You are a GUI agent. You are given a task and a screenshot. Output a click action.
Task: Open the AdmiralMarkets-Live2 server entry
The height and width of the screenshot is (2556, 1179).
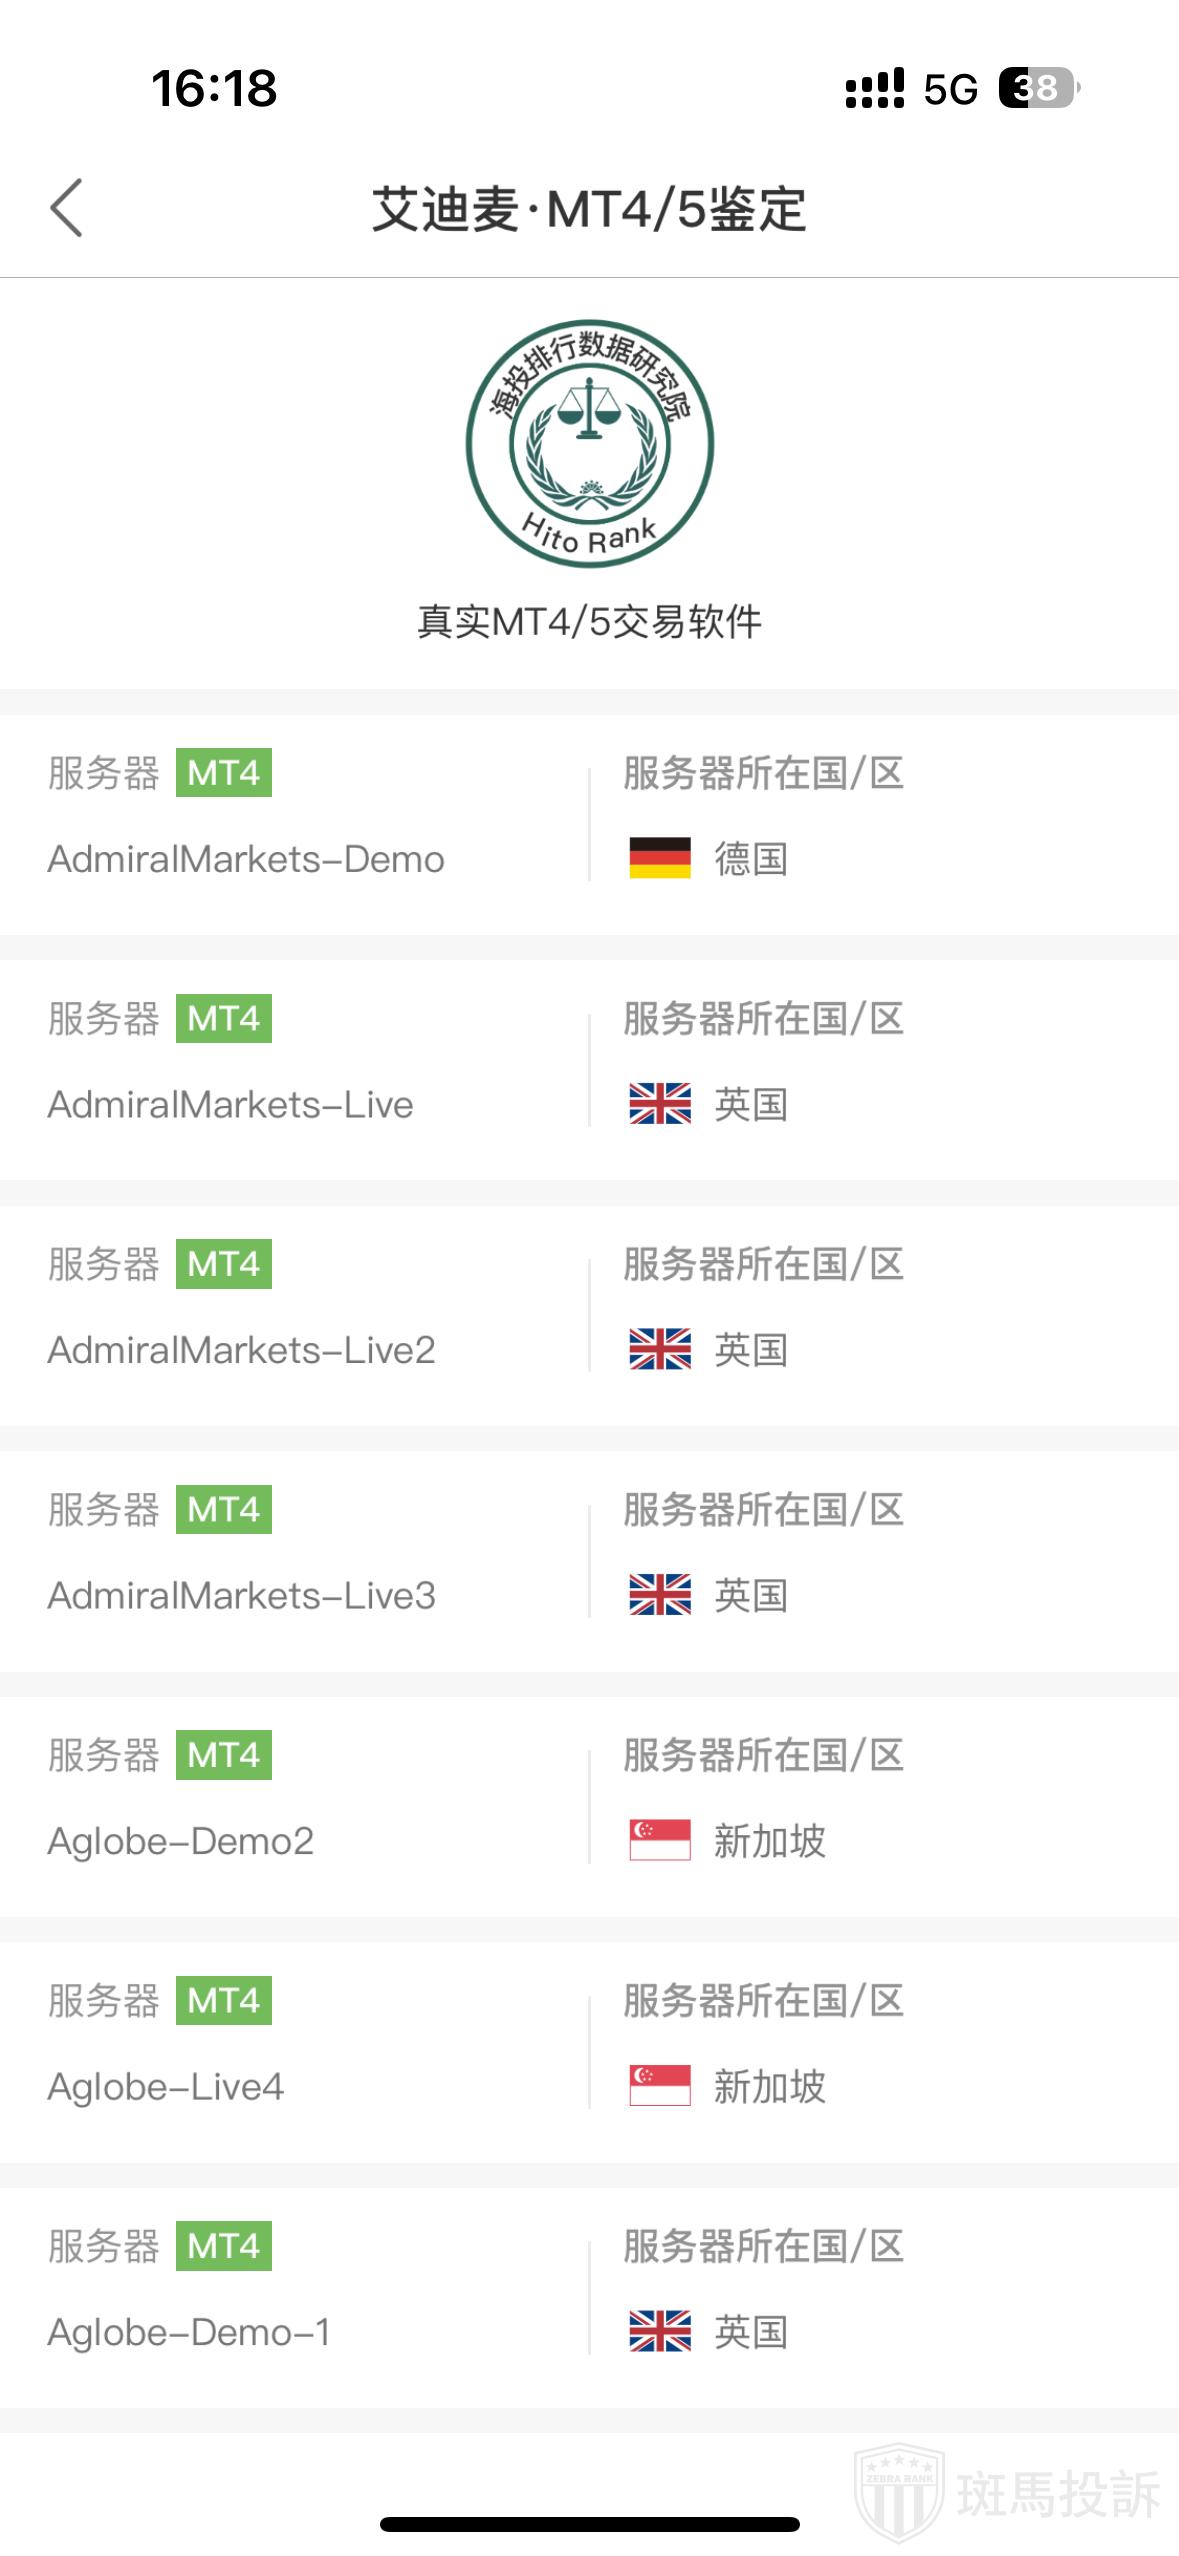point(242,1350)
